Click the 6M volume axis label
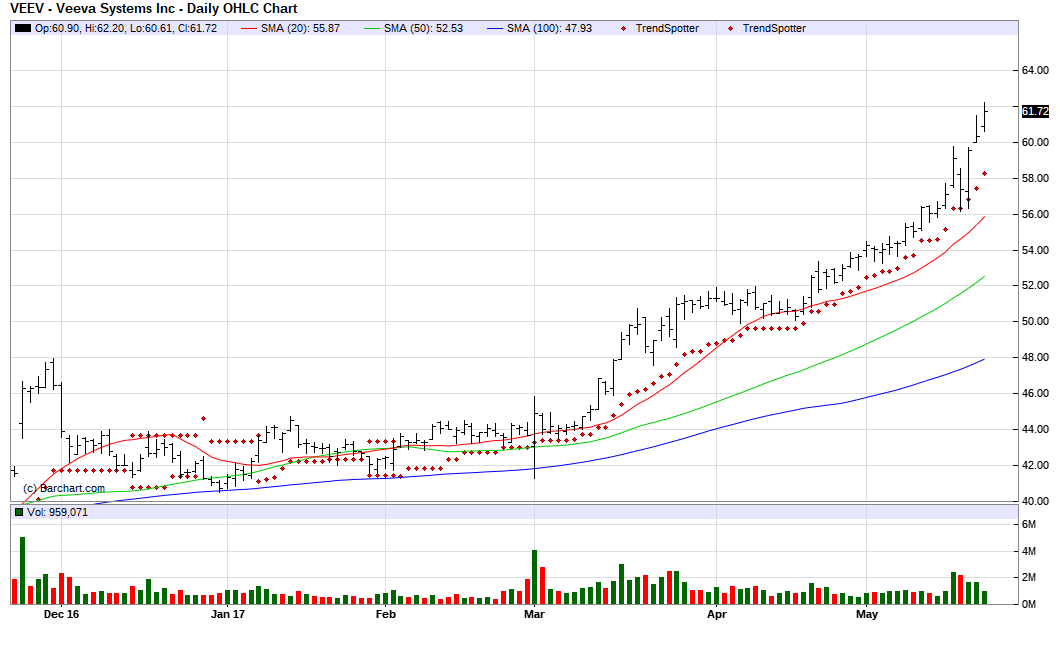 coord(1028,525)
